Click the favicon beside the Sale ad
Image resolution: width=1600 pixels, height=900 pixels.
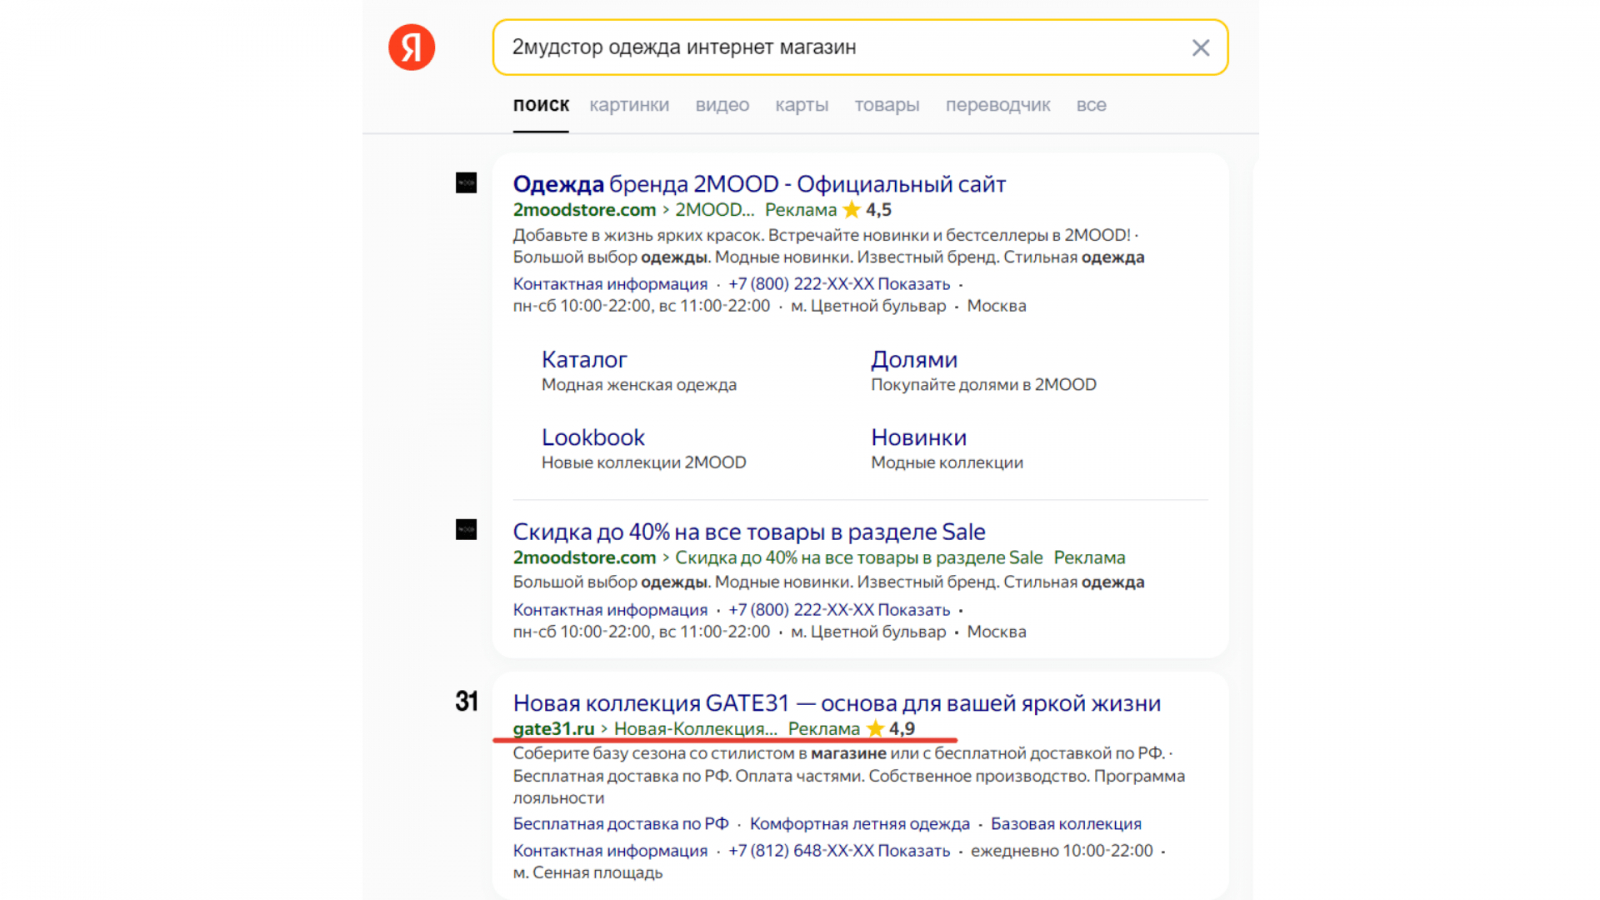coord(466,530)
